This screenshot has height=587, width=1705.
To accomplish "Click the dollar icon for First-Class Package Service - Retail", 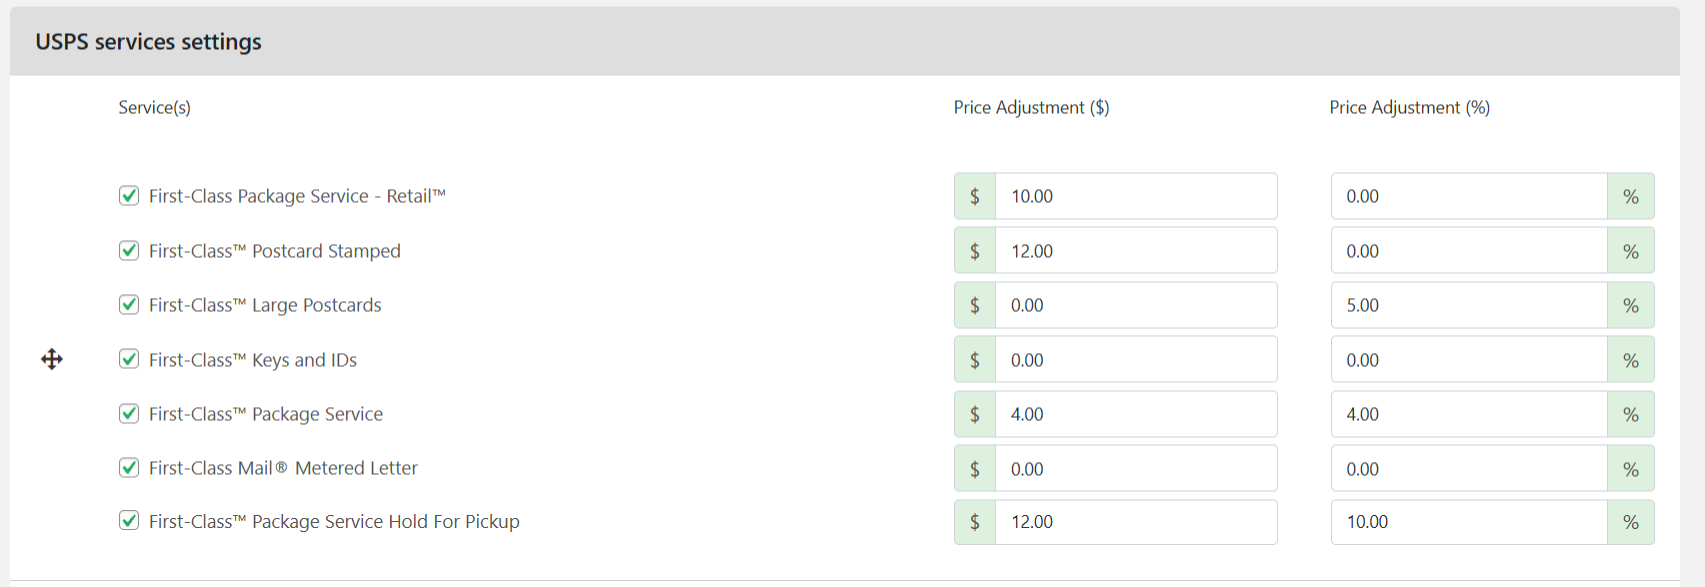I will pos(975,196).
